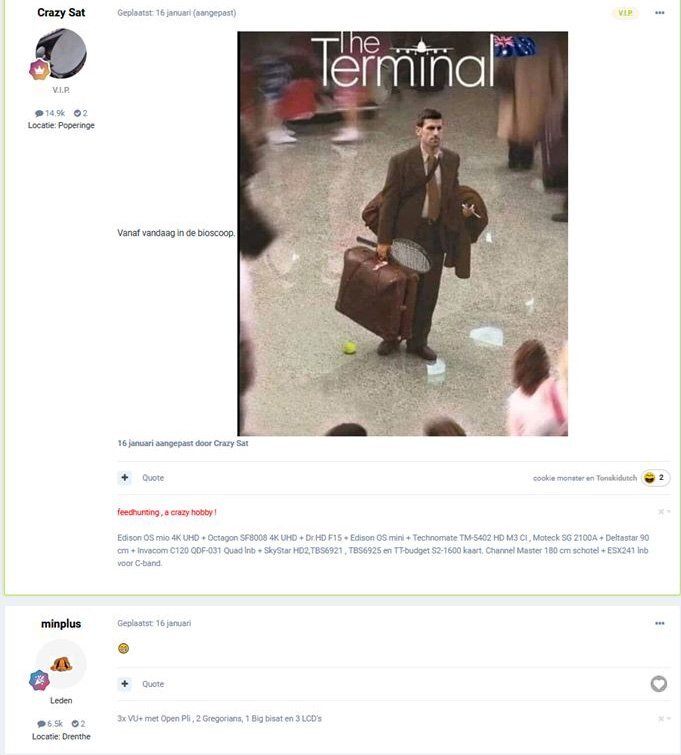
Task: Click minplus's avatar image
Action: (61, 664)
